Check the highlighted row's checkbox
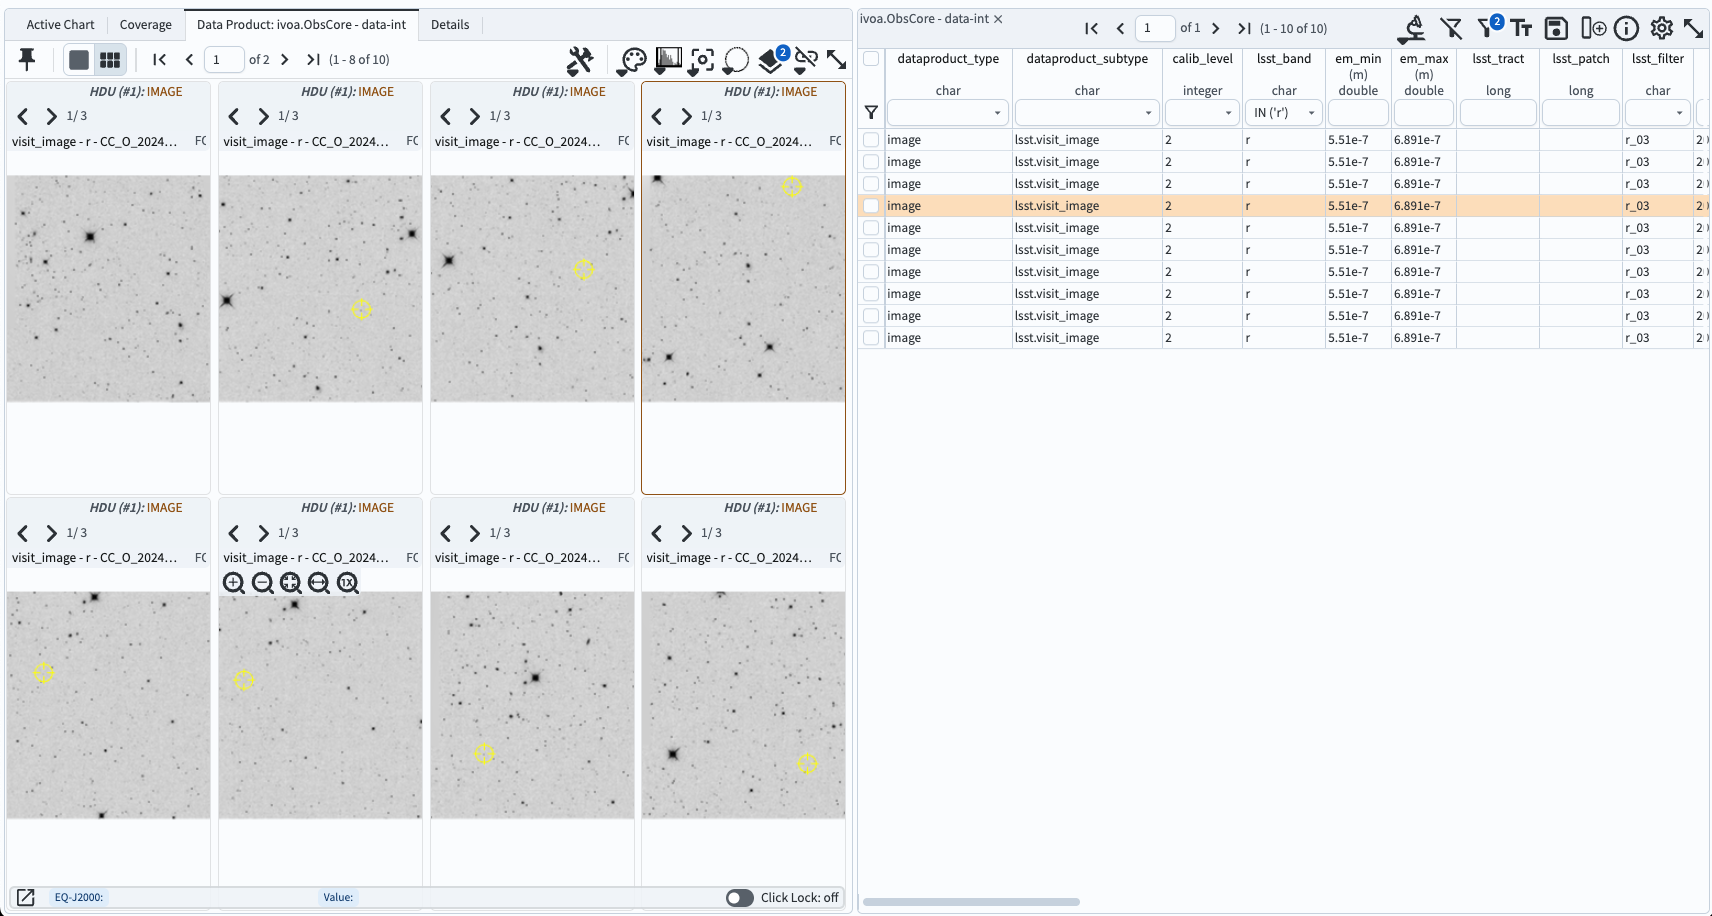 click(870, 205)
